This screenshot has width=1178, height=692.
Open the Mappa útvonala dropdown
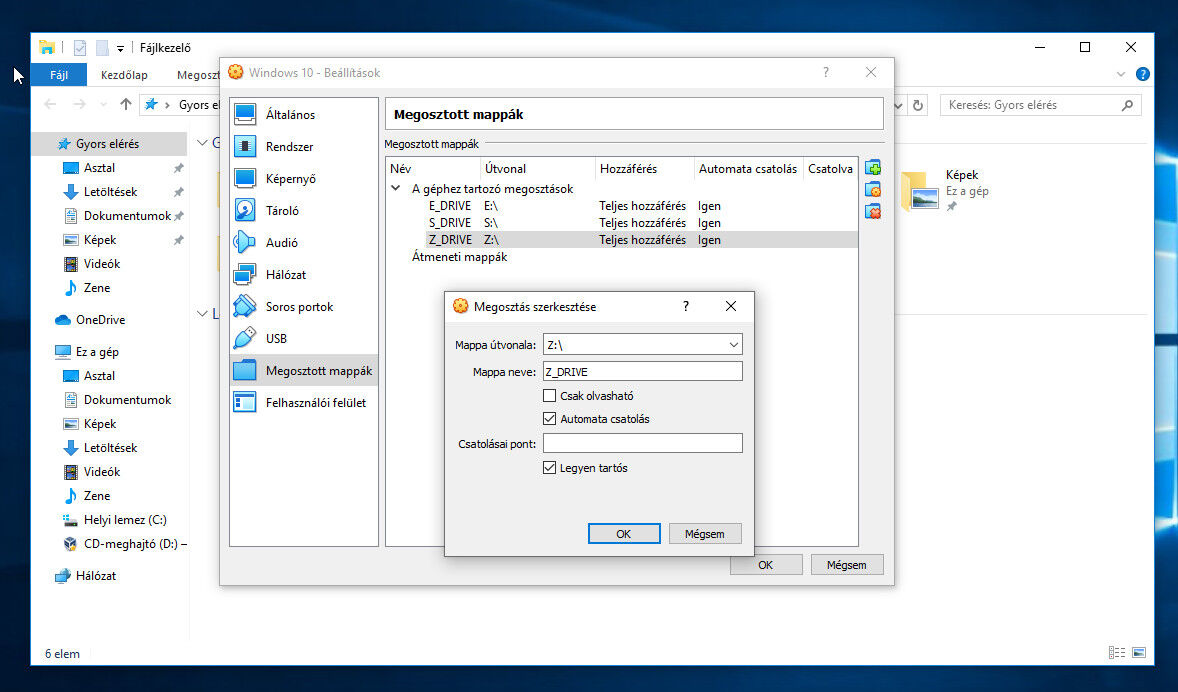tap(733, 345)
